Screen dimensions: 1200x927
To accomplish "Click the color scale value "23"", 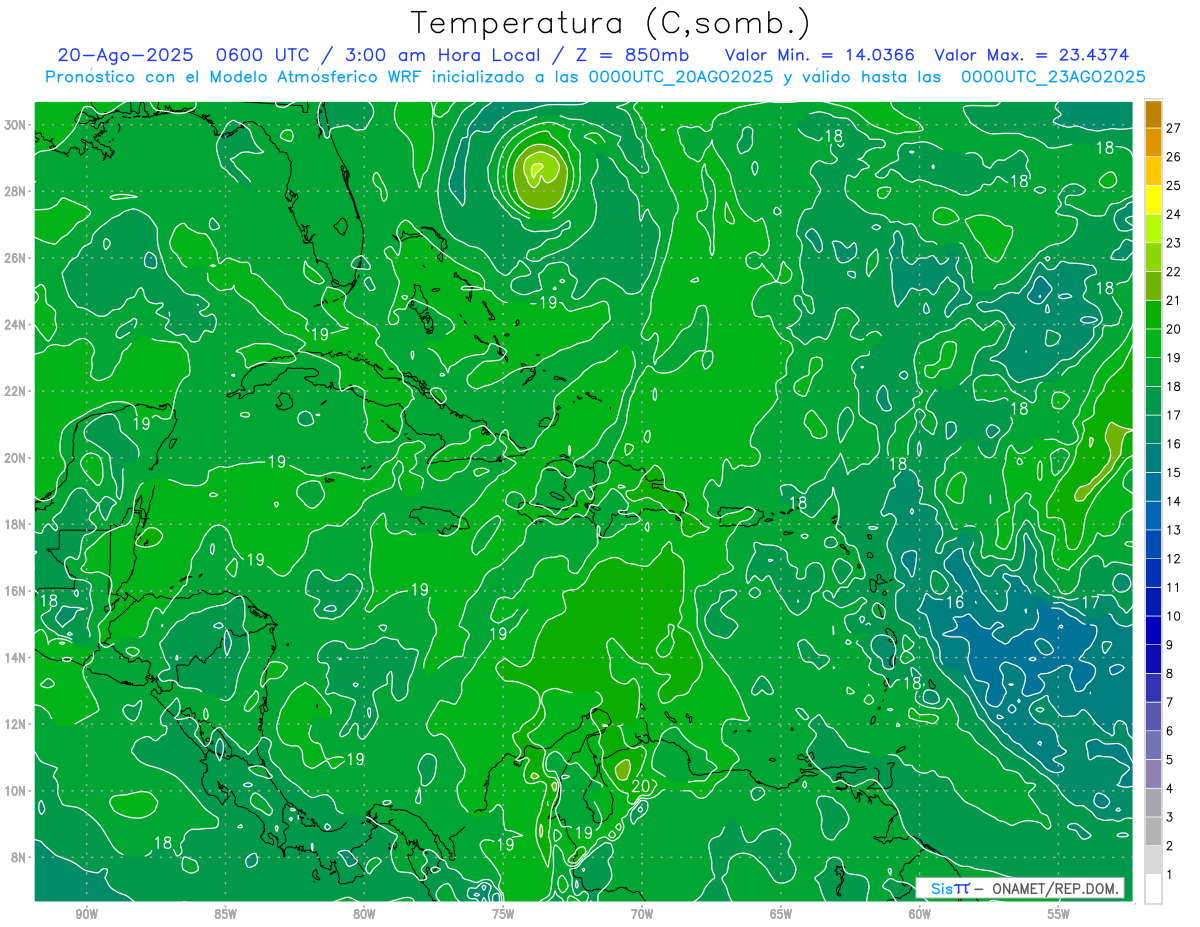I will point(1173,243).
